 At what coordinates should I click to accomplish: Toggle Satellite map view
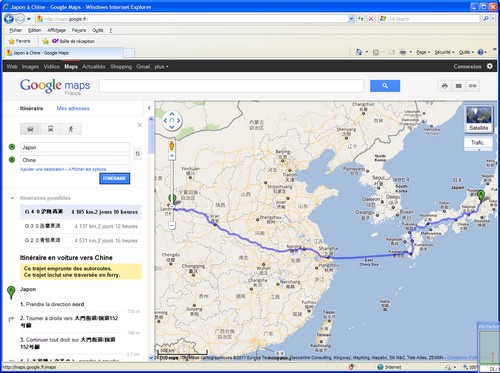pyautogui.click(x=479, y=119)
